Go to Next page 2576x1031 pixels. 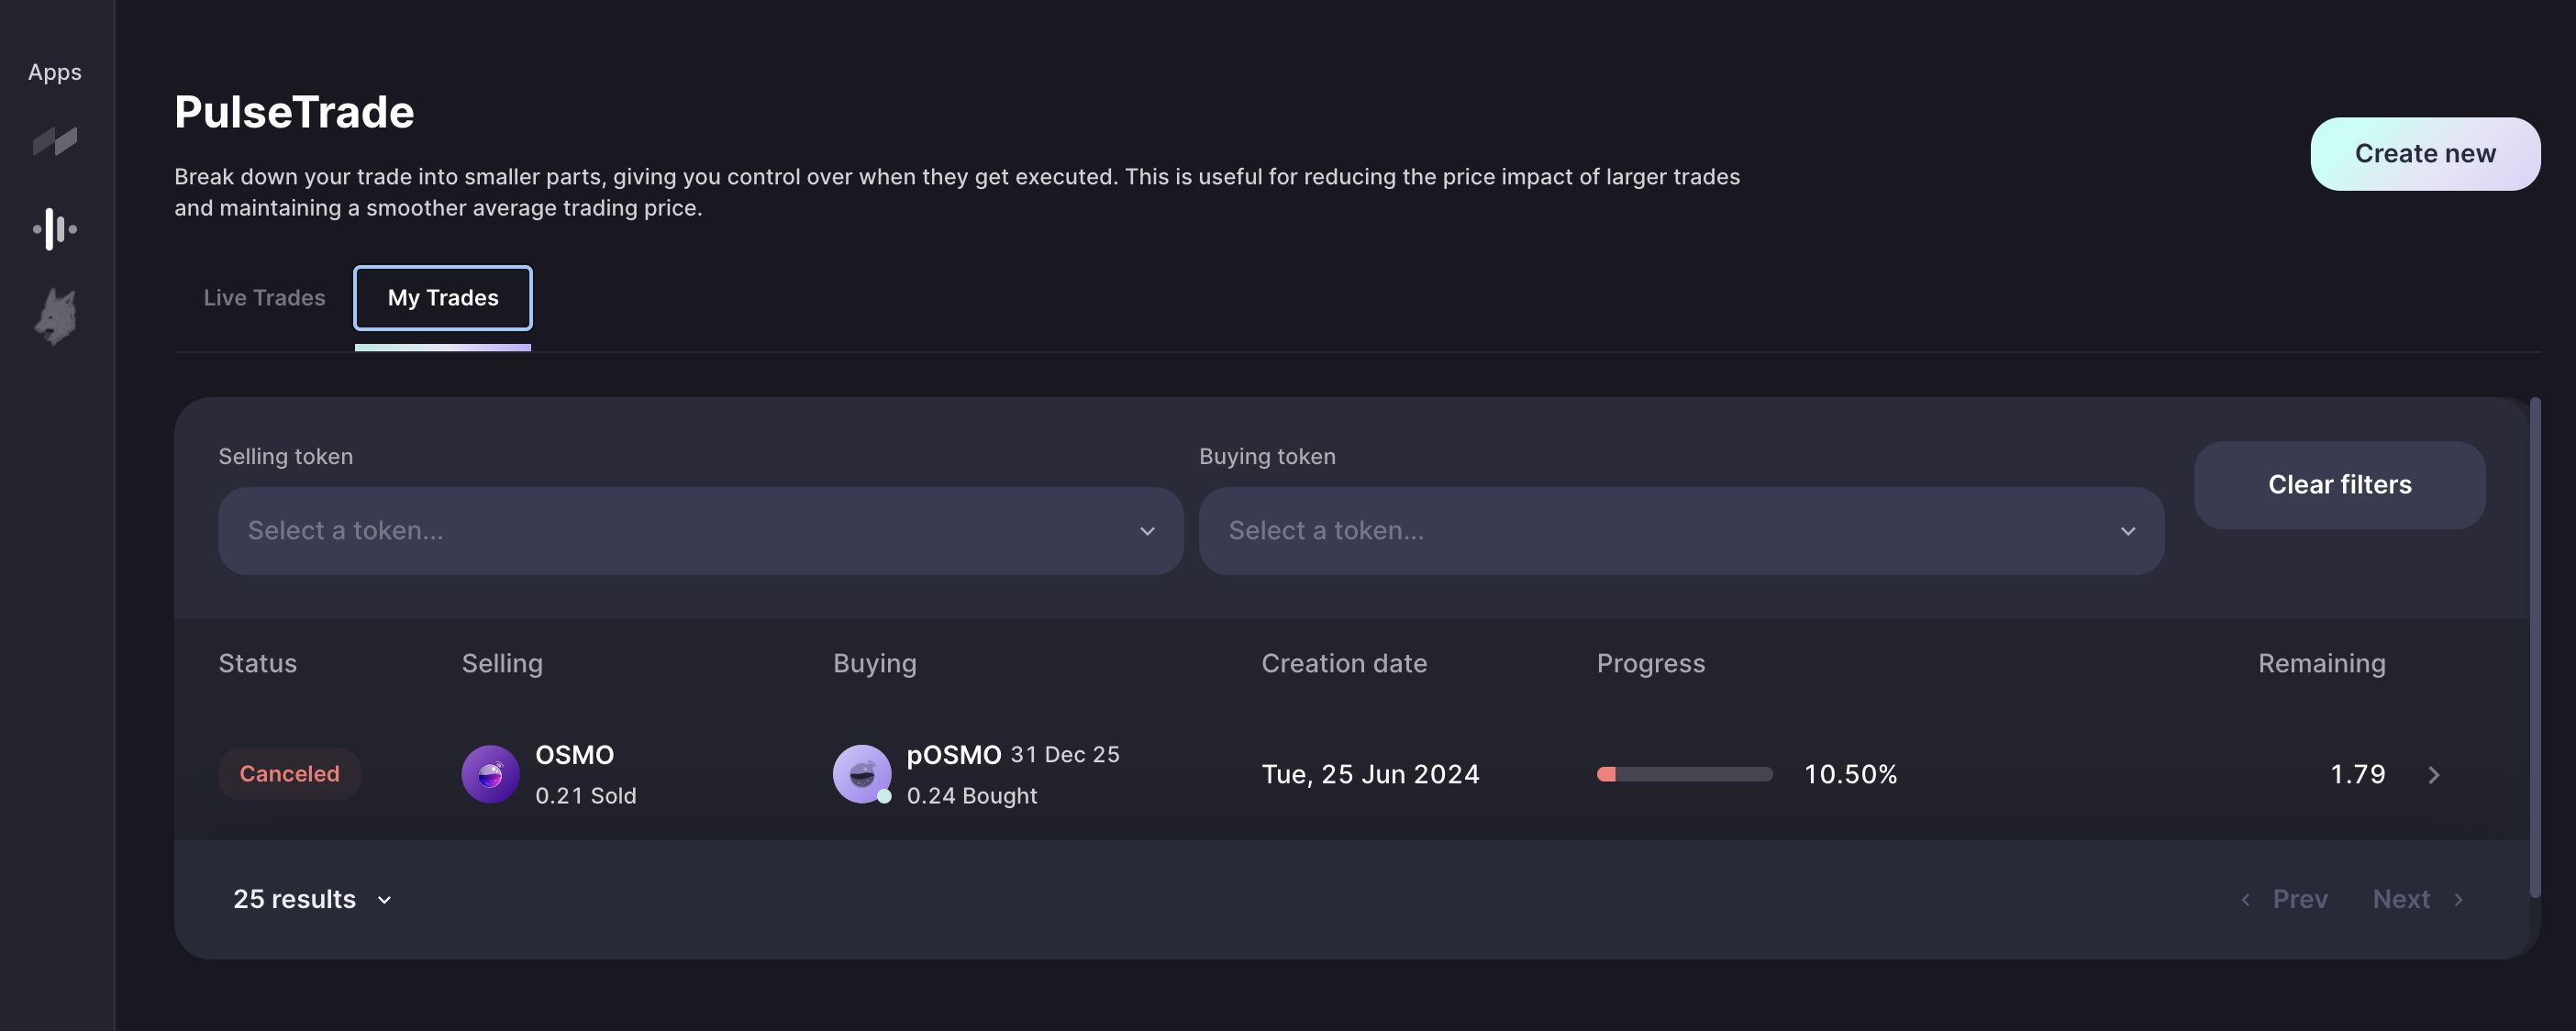2418,899
